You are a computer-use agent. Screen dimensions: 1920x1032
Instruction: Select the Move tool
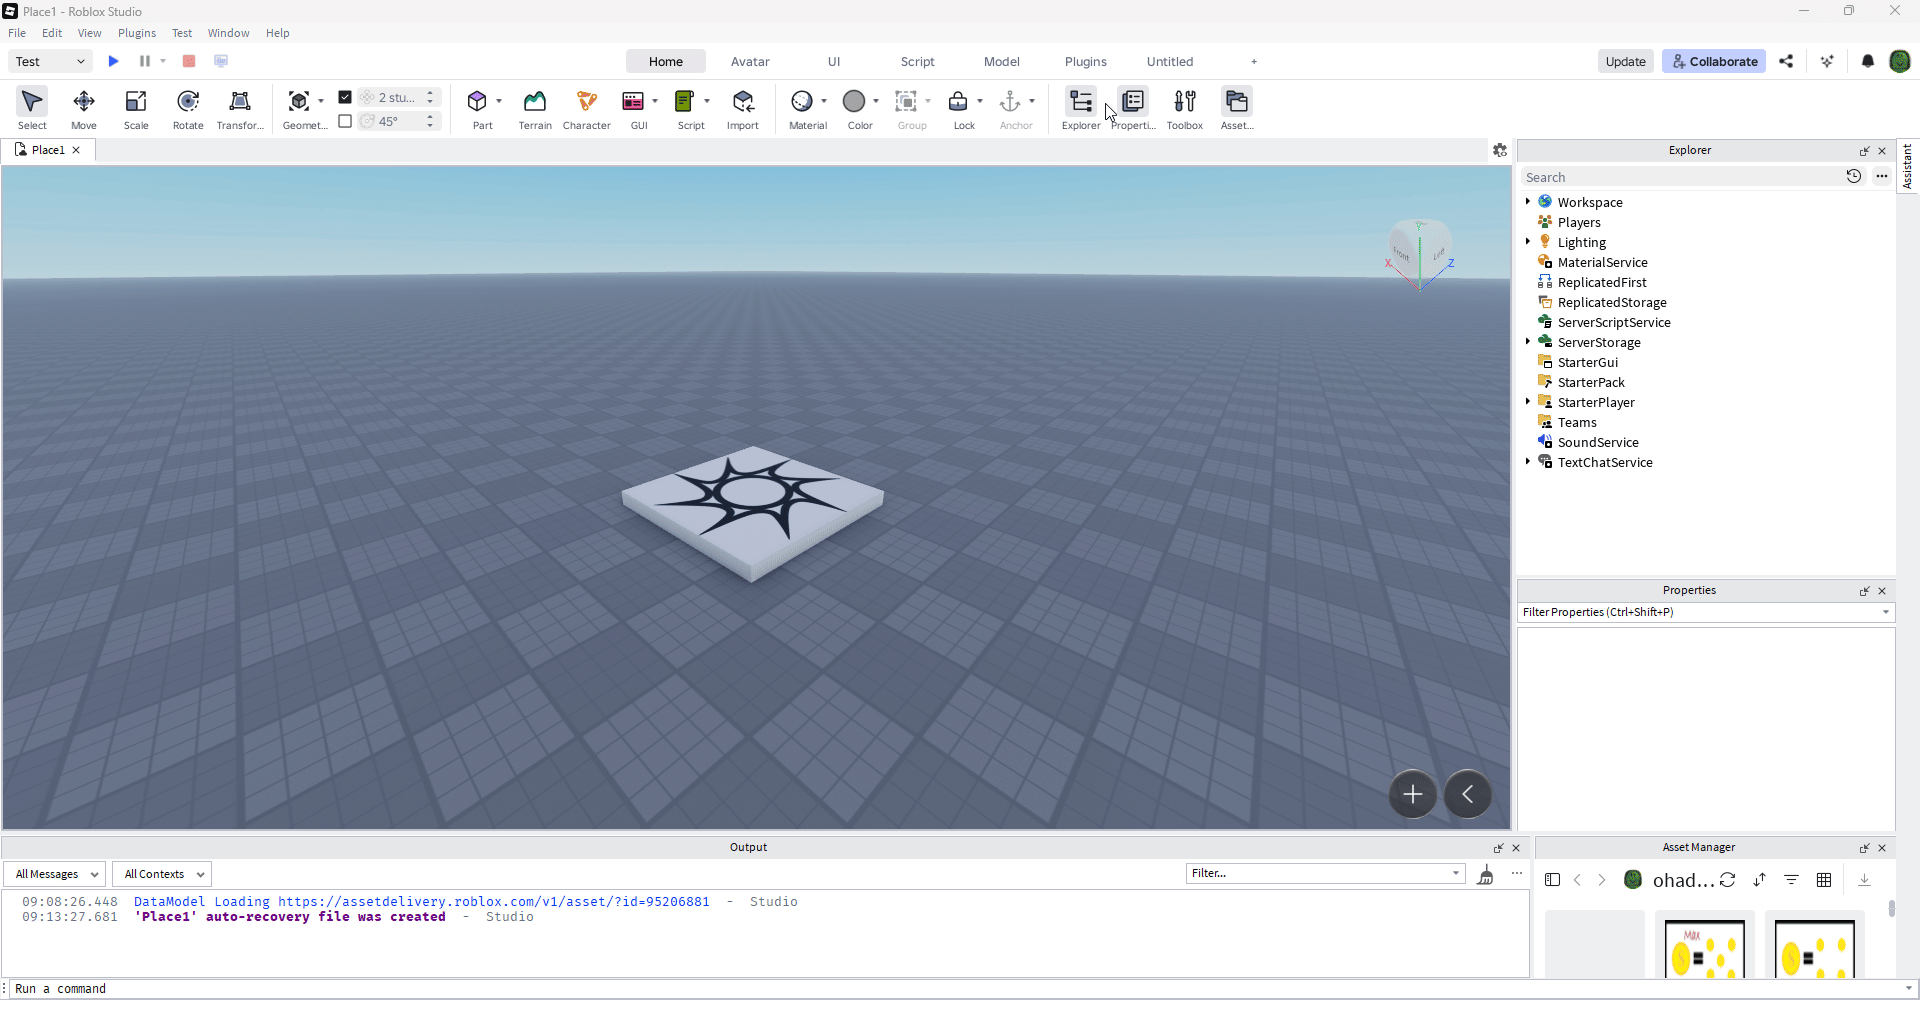[x=84, y=108]
